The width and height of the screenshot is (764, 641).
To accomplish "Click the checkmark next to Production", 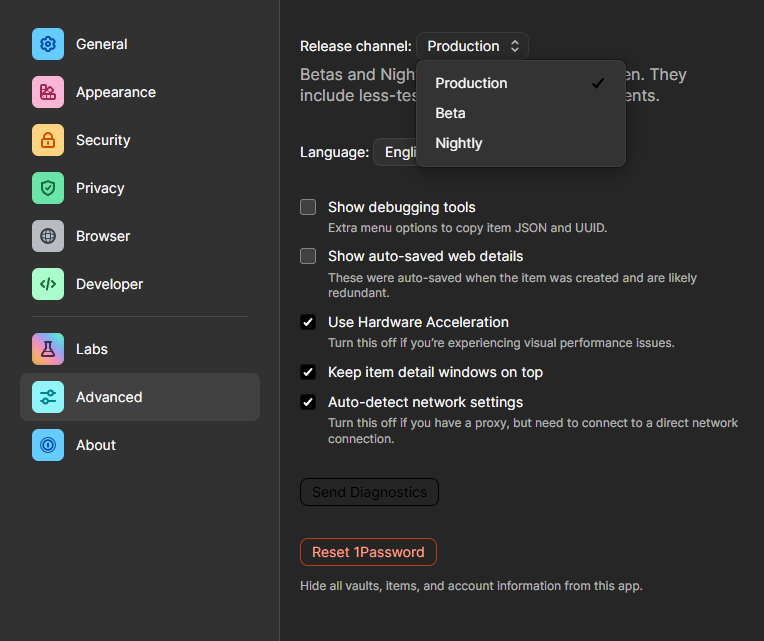I will click(598, 83).
